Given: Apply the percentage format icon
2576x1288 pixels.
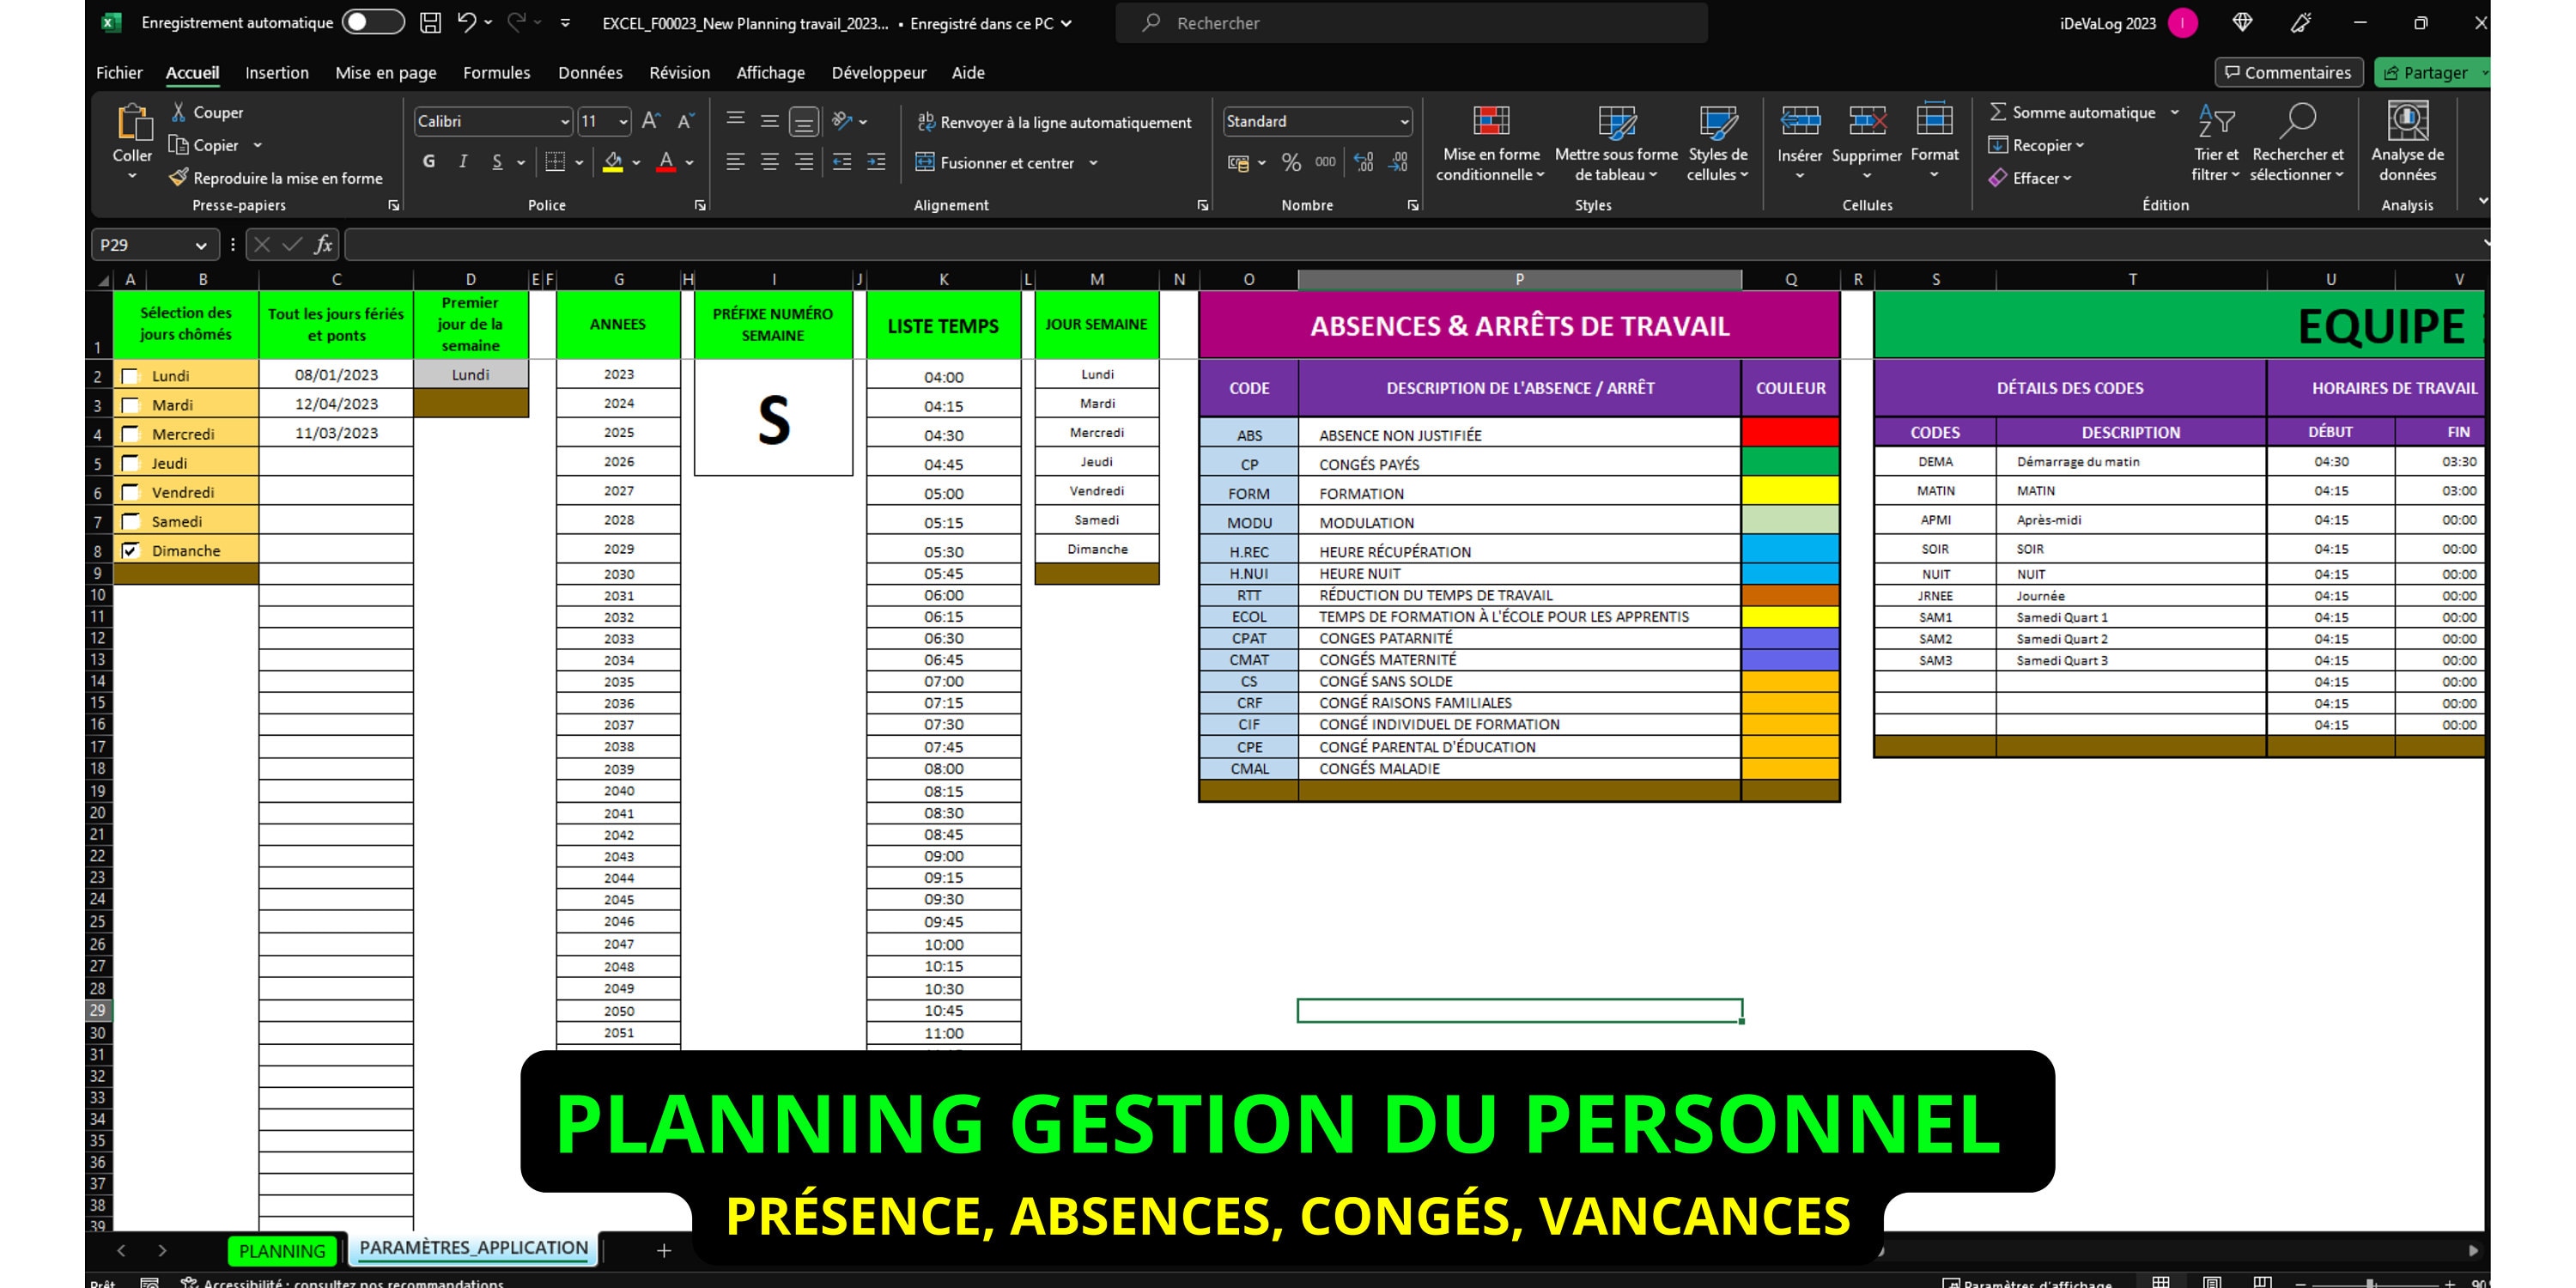Looking at the screenshot, I should tap(1290, 162).
